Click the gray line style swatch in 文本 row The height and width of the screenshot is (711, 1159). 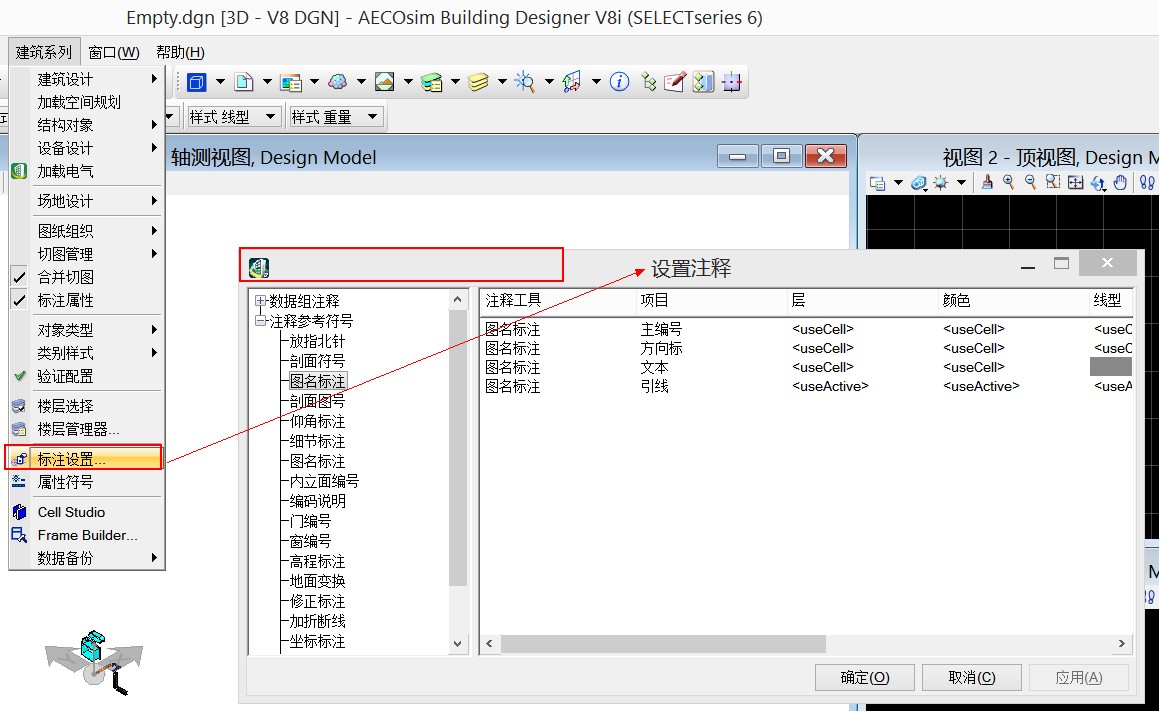coord(1111,367)
